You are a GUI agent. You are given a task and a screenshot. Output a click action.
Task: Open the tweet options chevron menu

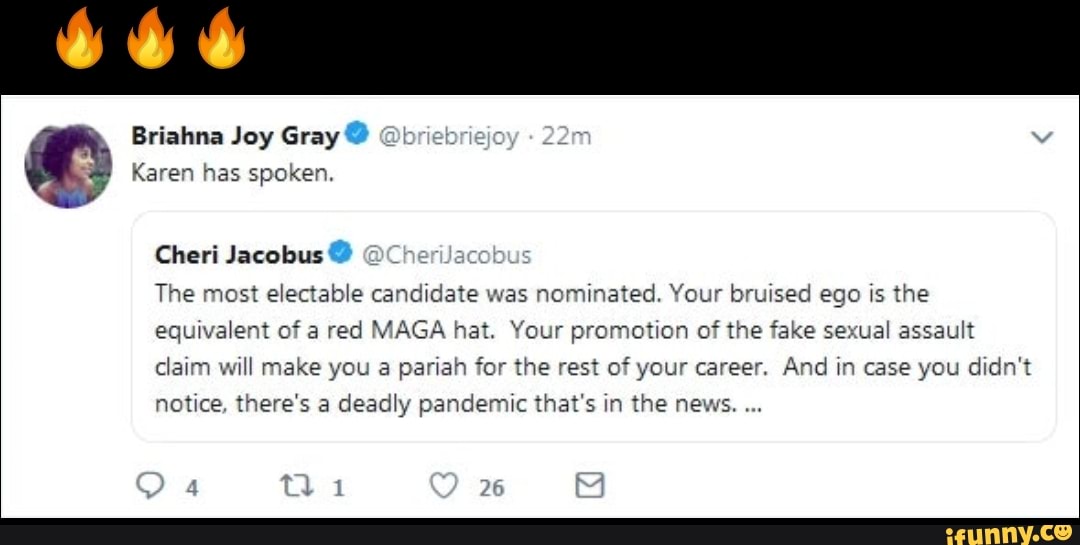[x=1042, y=140]
